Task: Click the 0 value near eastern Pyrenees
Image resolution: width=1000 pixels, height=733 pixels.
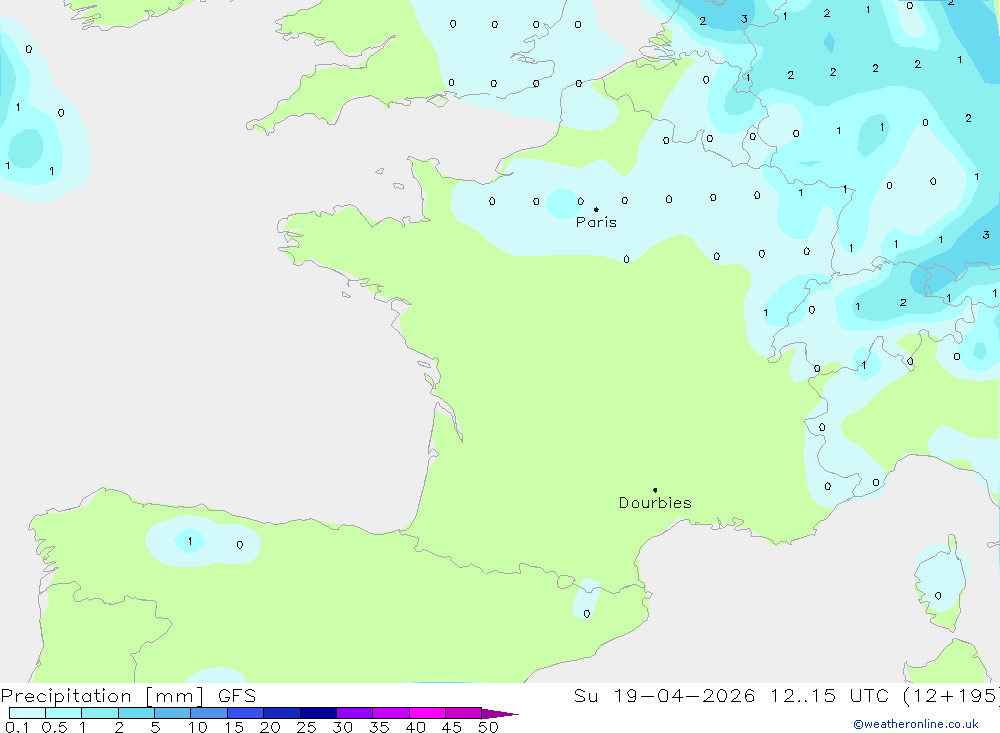Action: [587, 614]
